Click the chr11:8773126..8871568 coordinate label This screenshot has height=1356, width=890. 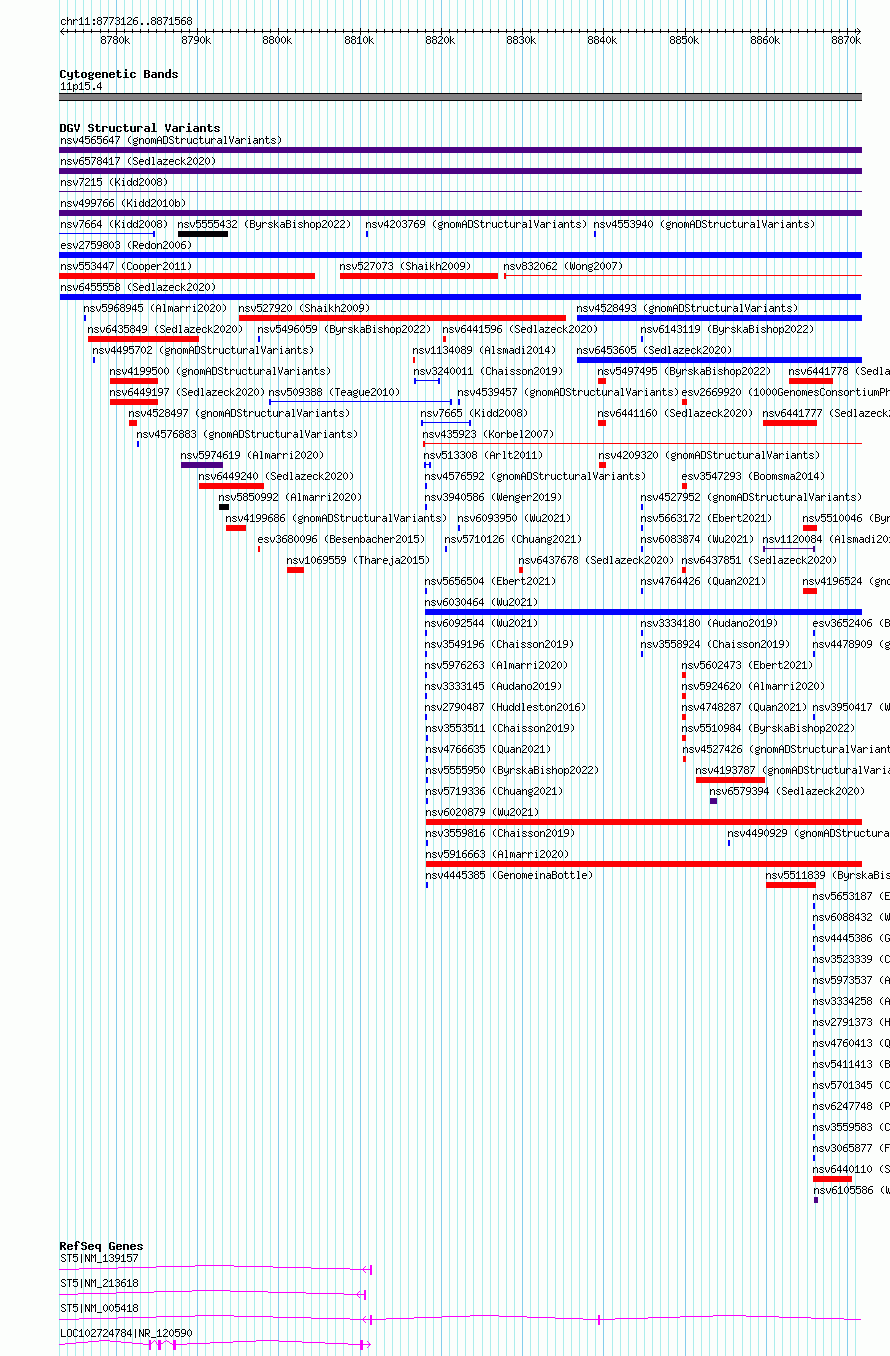click(x=126, y=21)
